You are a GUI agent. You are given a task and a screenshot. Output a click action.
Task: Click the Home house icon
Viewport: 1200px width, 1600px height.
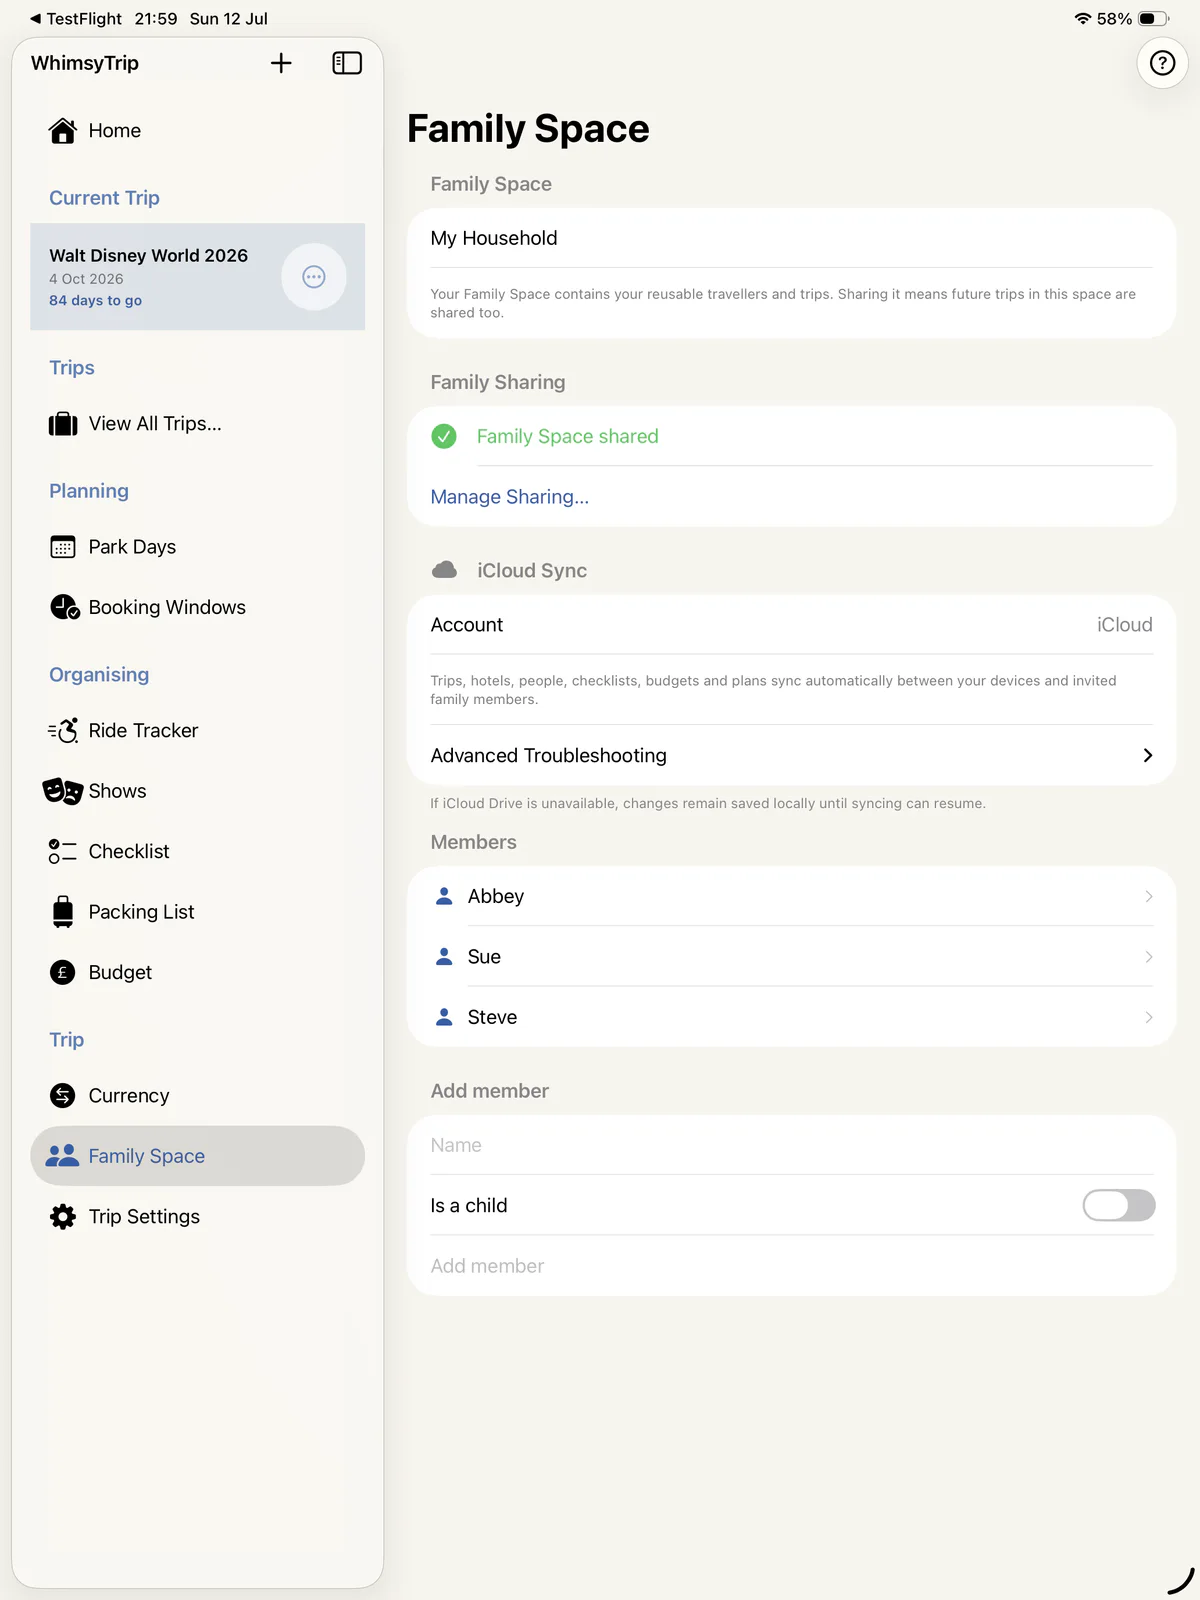[x=63, y=131]
